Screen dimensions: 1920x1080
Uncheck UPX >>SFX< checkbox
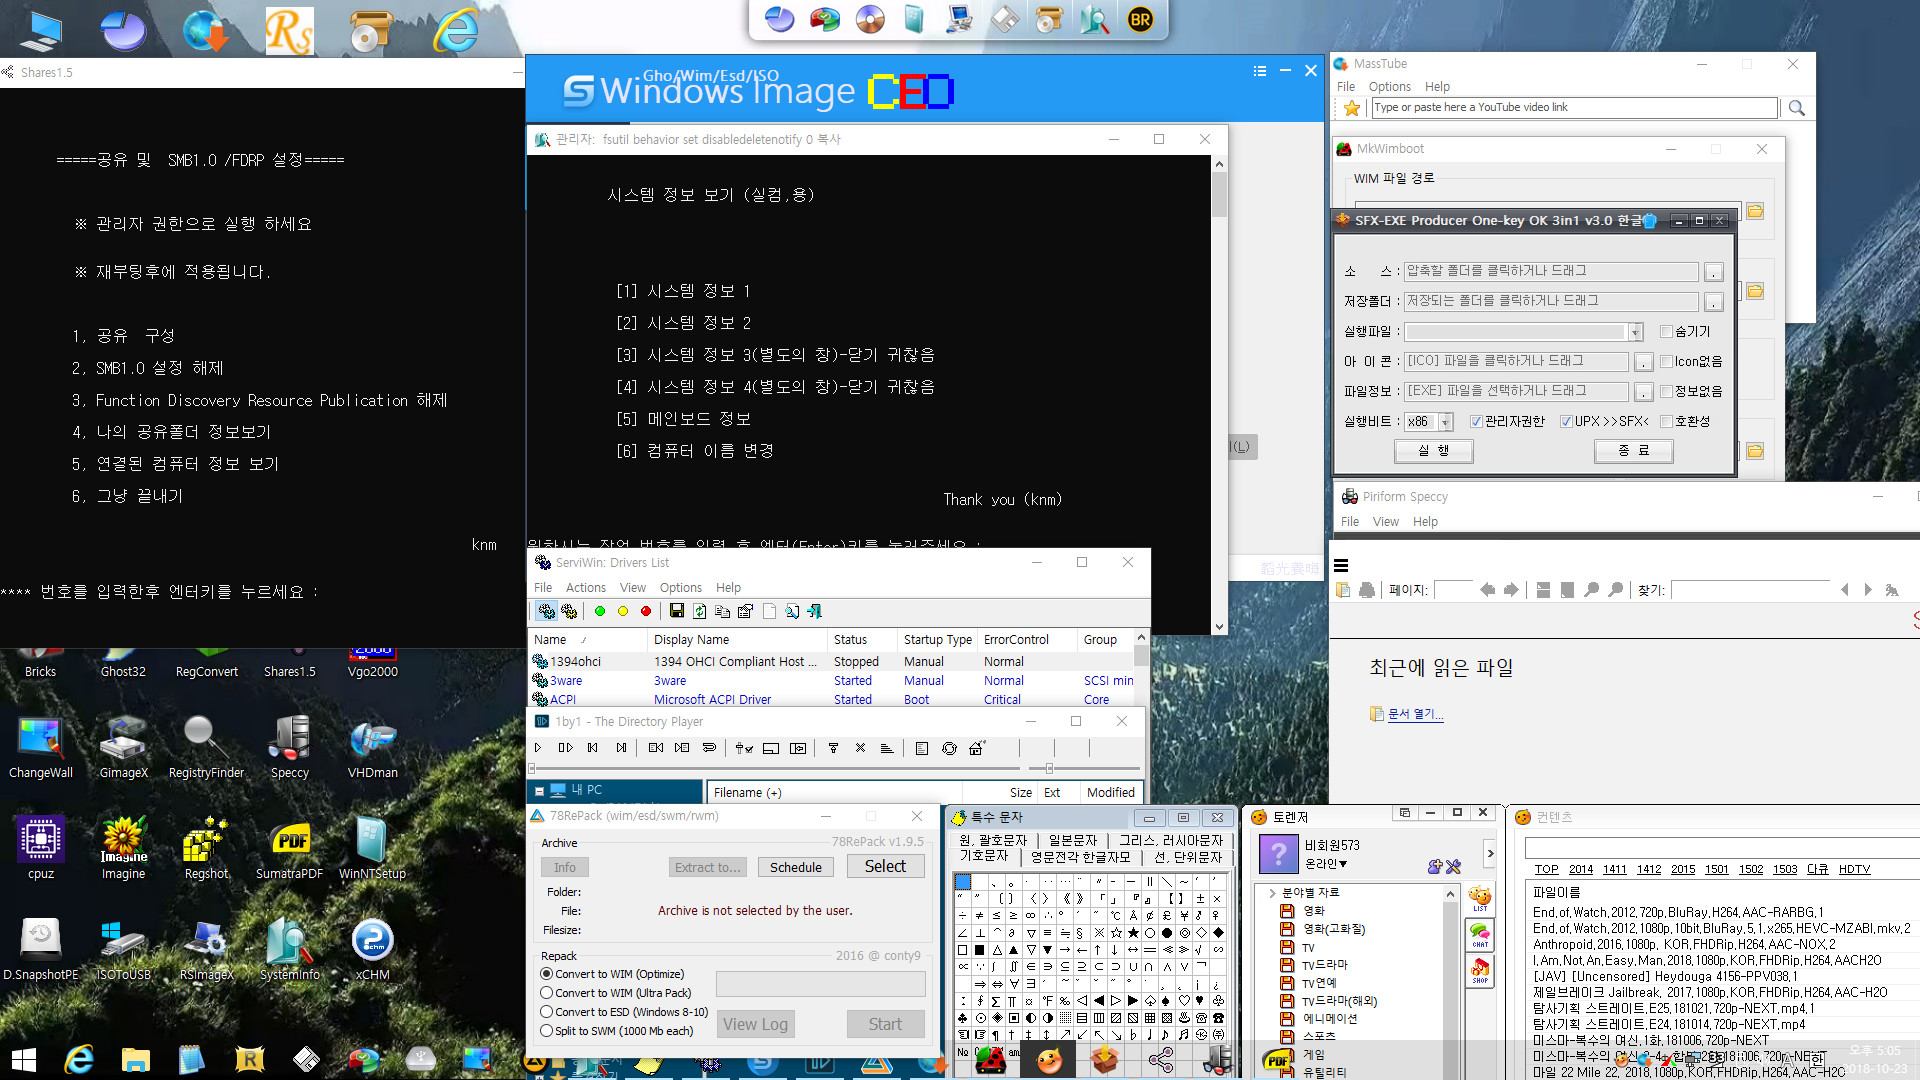click(1566, 421)
